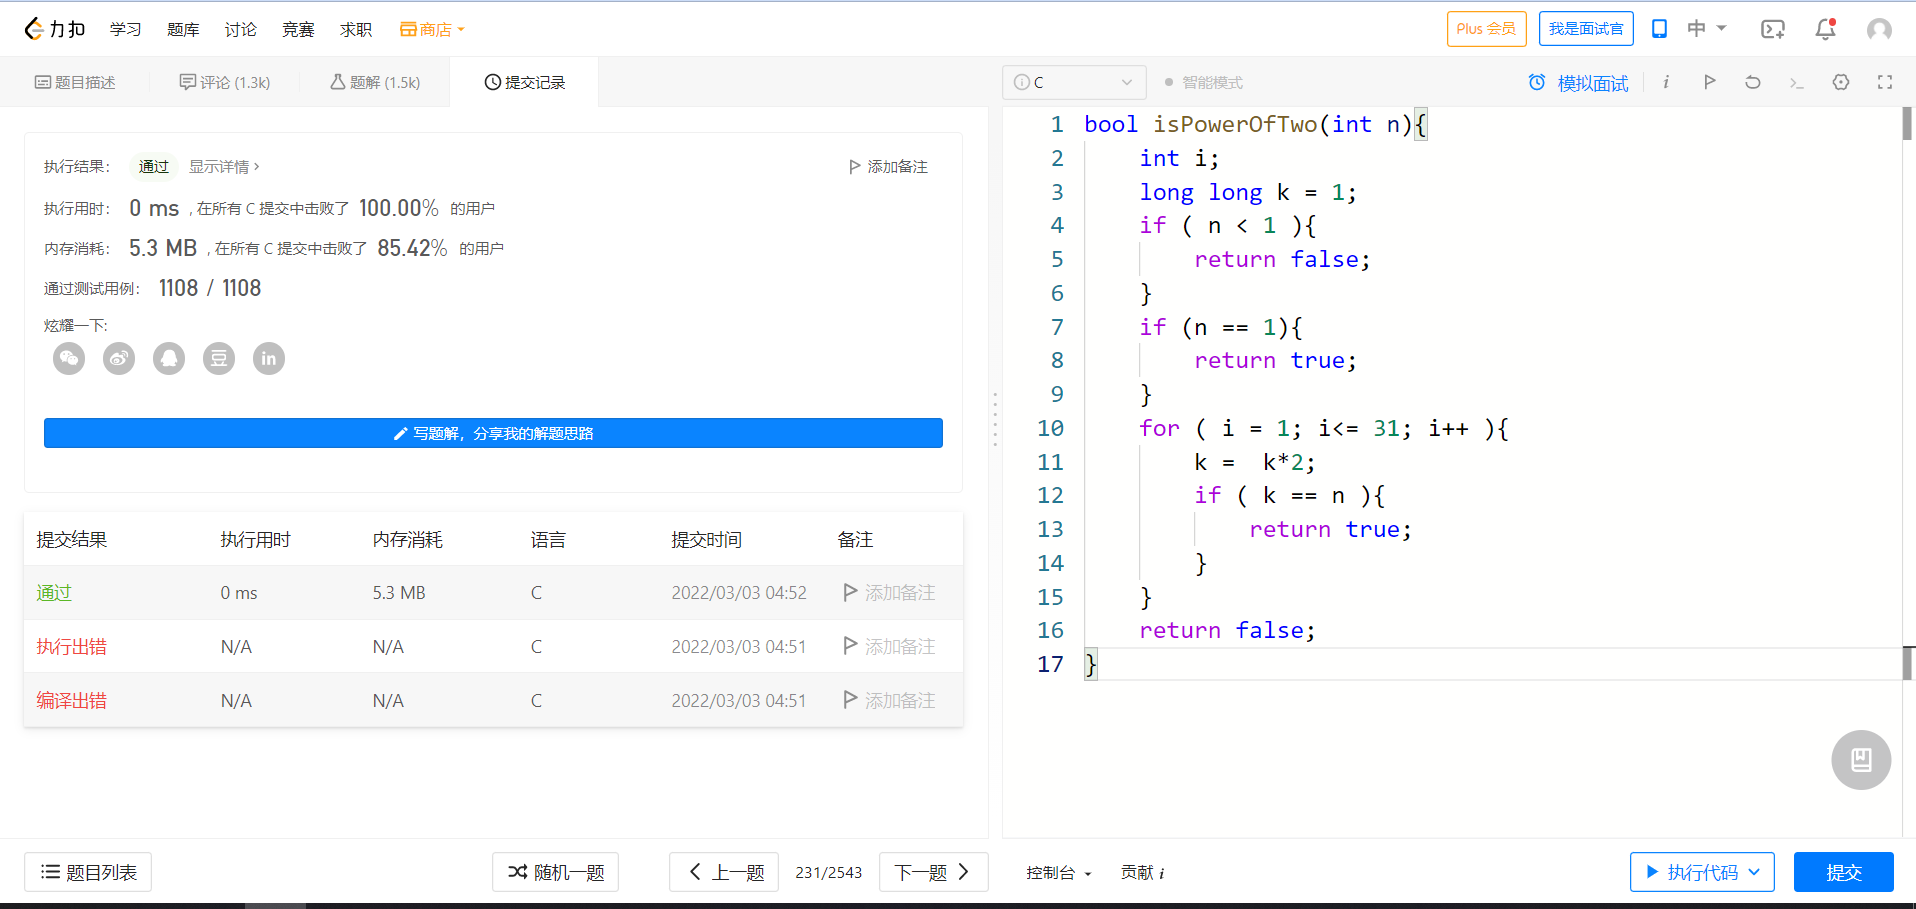Image resolution: width=1916 pixels, height=909 pixels.
Task: Expand the 控制台 console panel
Action: click(1058, 872)
